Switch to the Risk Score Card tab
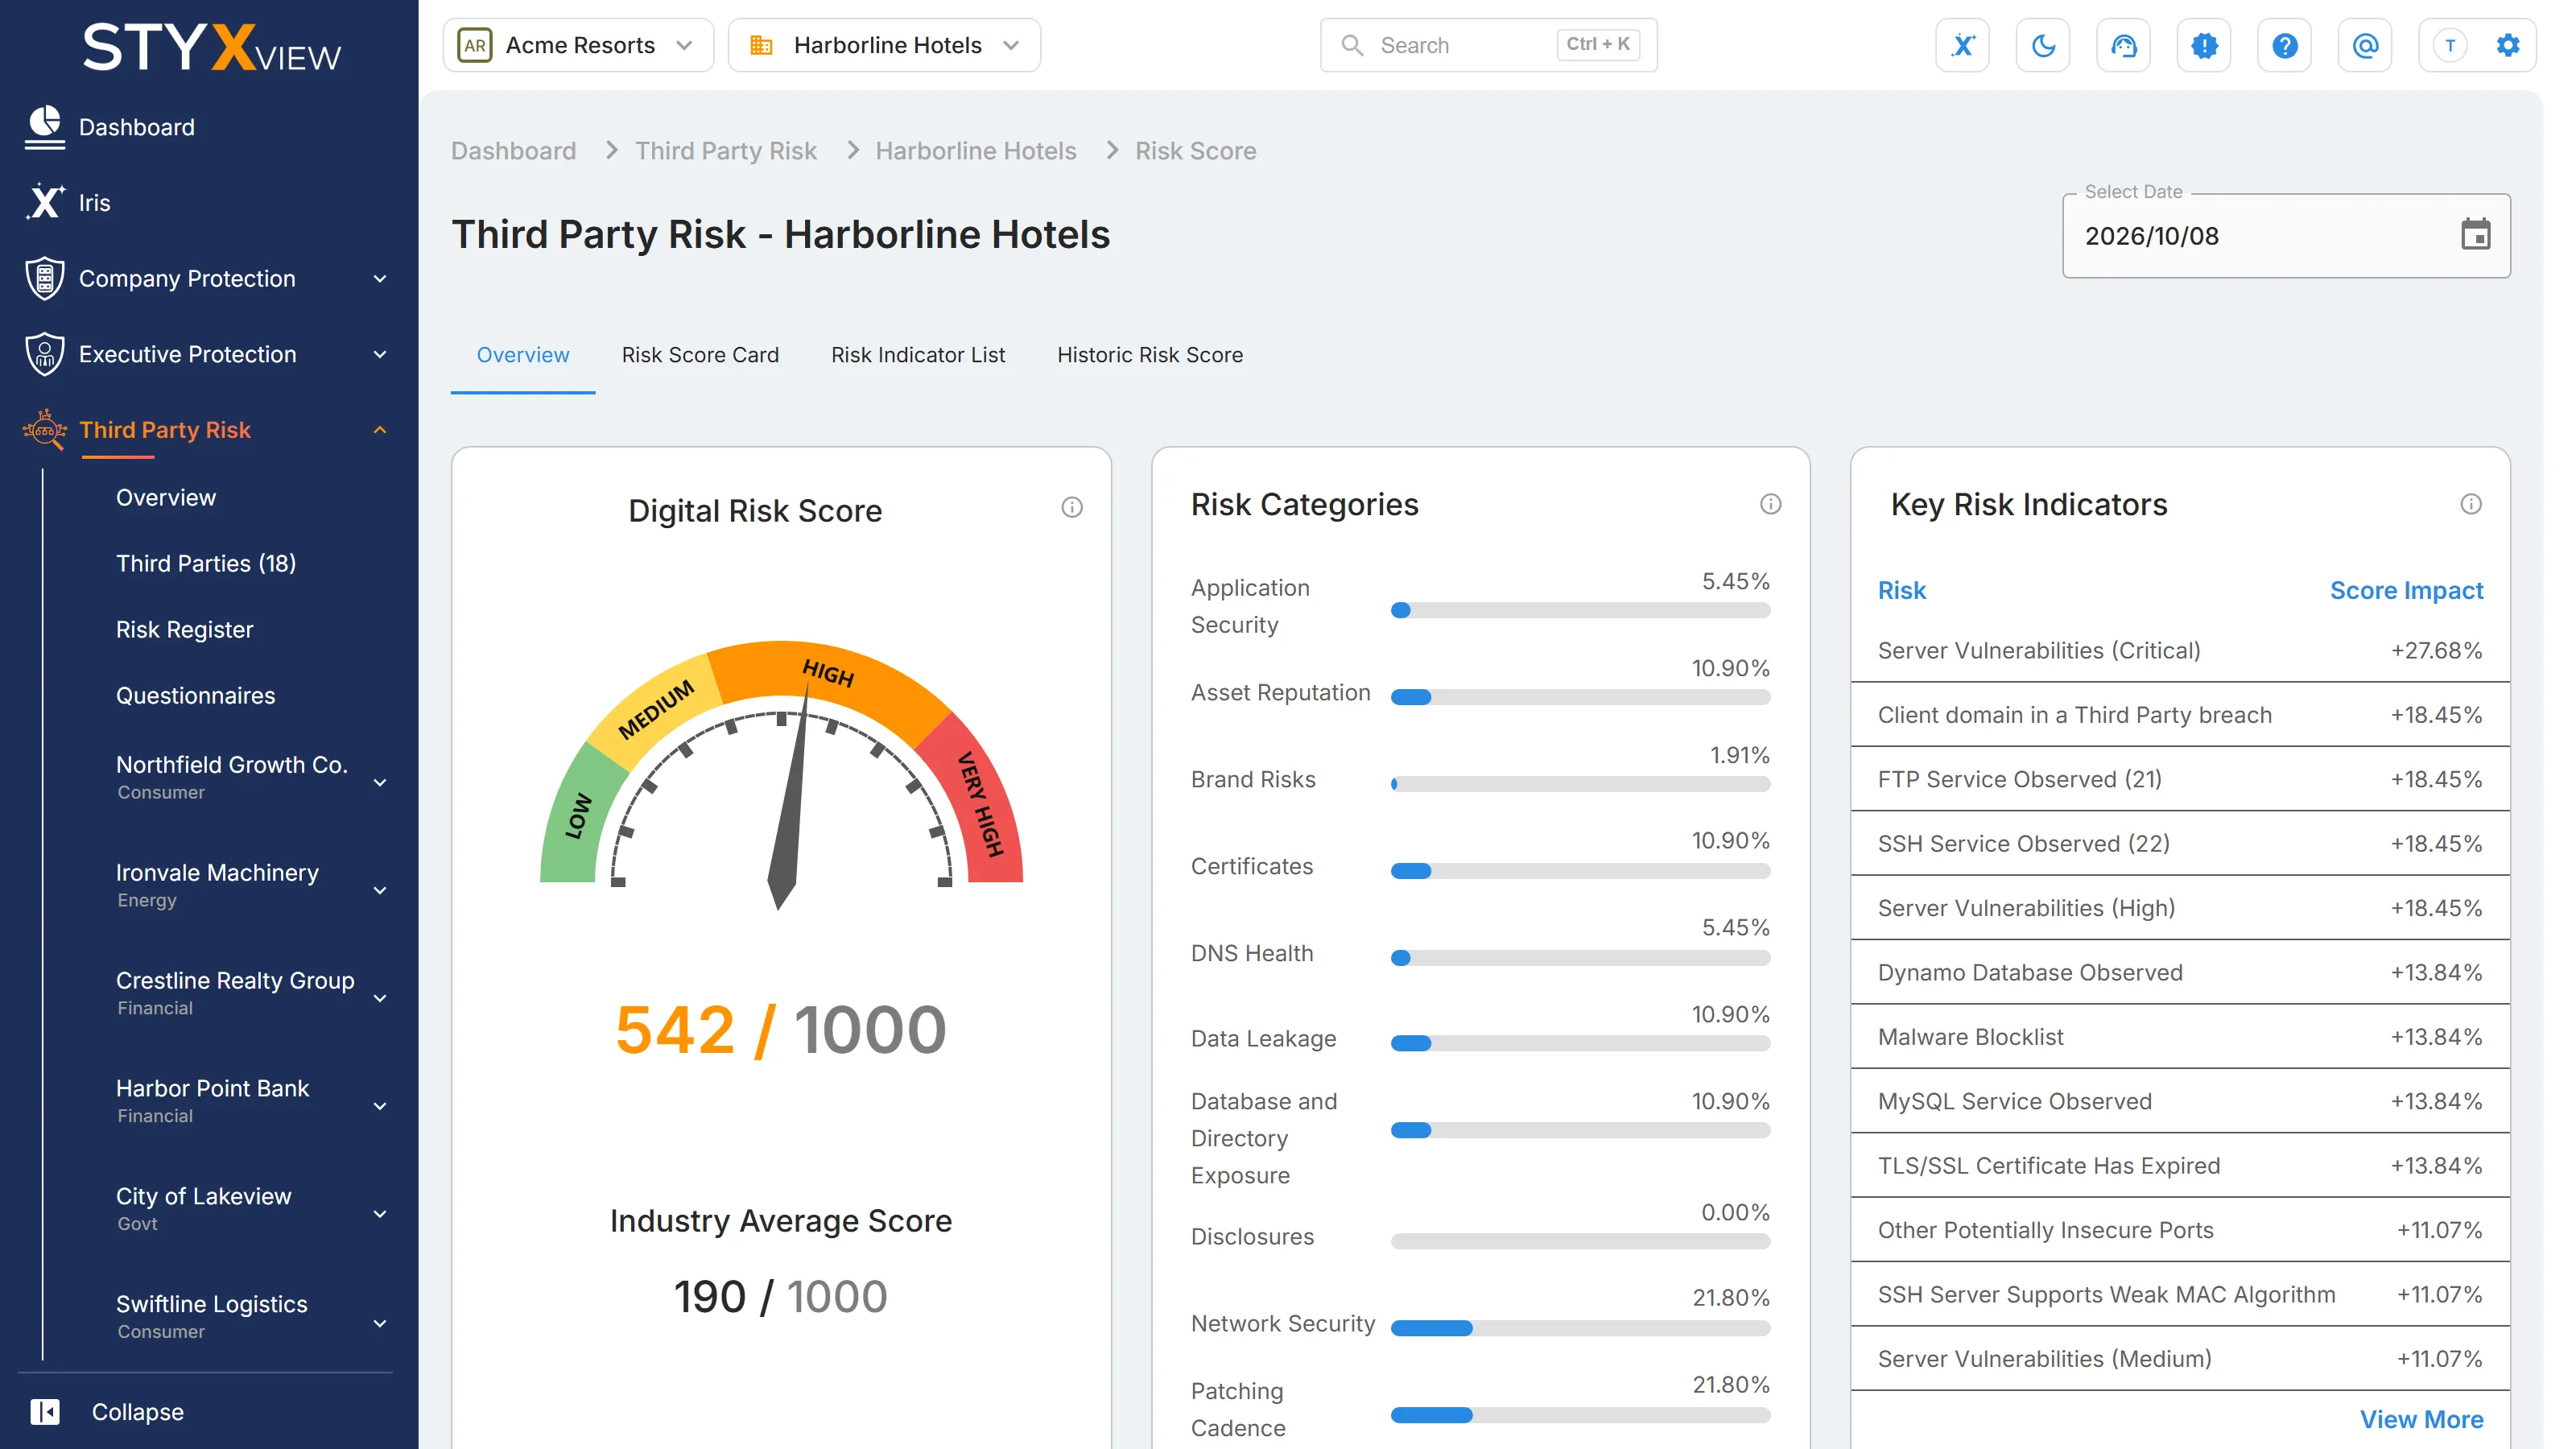Viewport: 2576px width, 1449px height. tap(700, 355)
